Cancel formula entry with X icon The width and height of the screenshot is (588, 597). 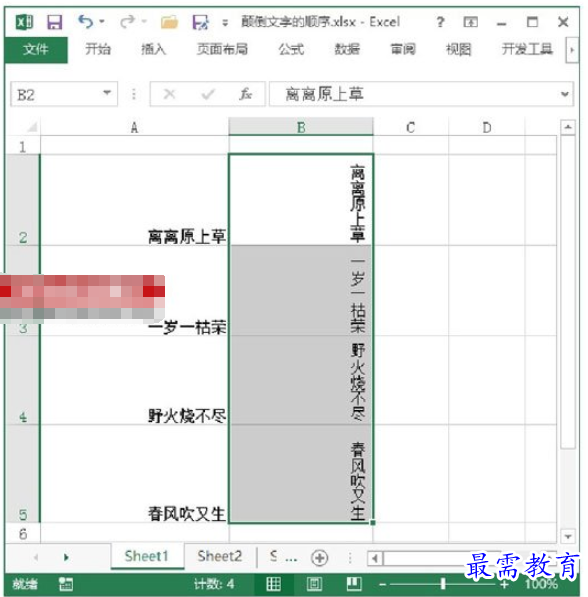pos(169,94)
